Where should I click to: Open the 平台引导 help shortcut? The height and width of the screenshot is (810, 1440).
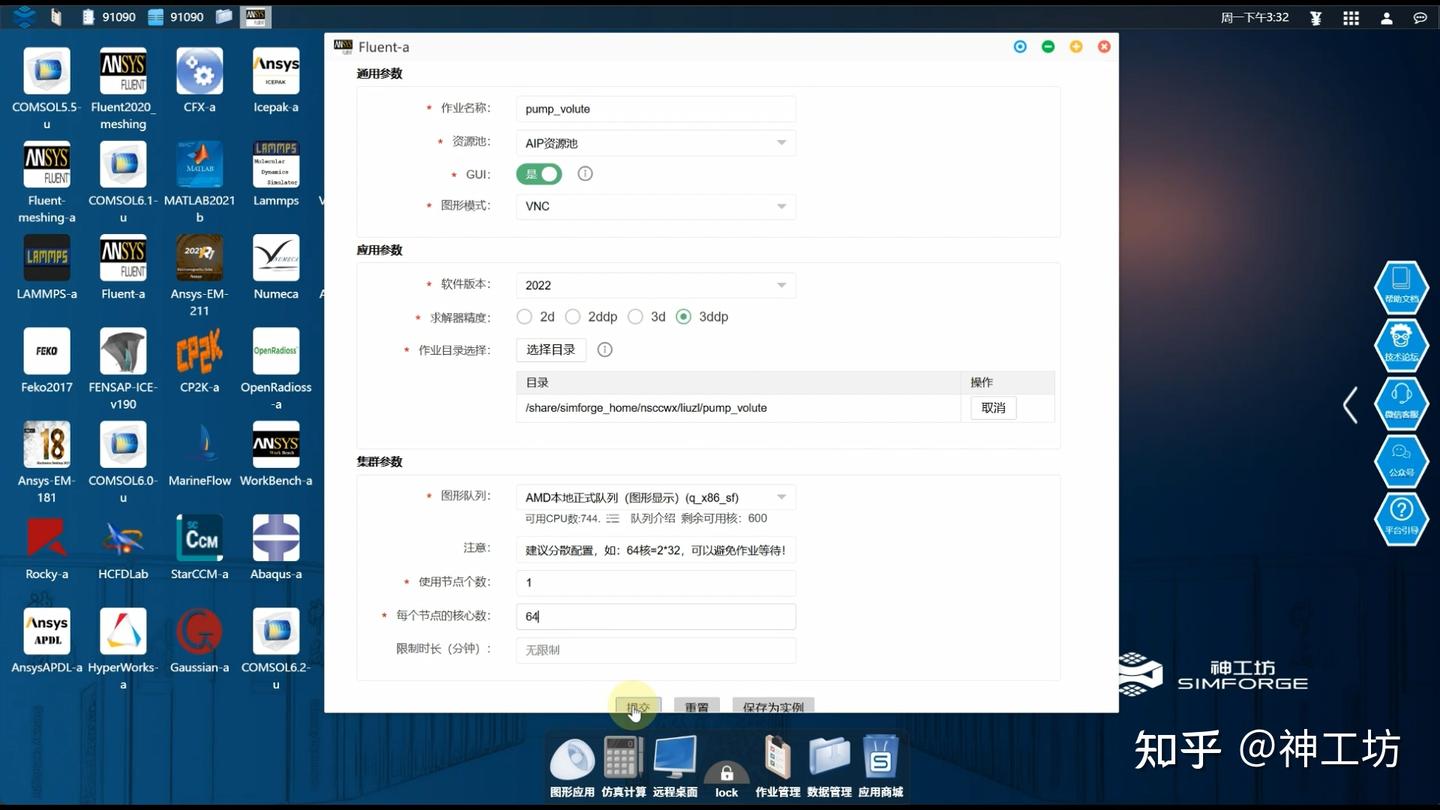[x=1401, y=519]
